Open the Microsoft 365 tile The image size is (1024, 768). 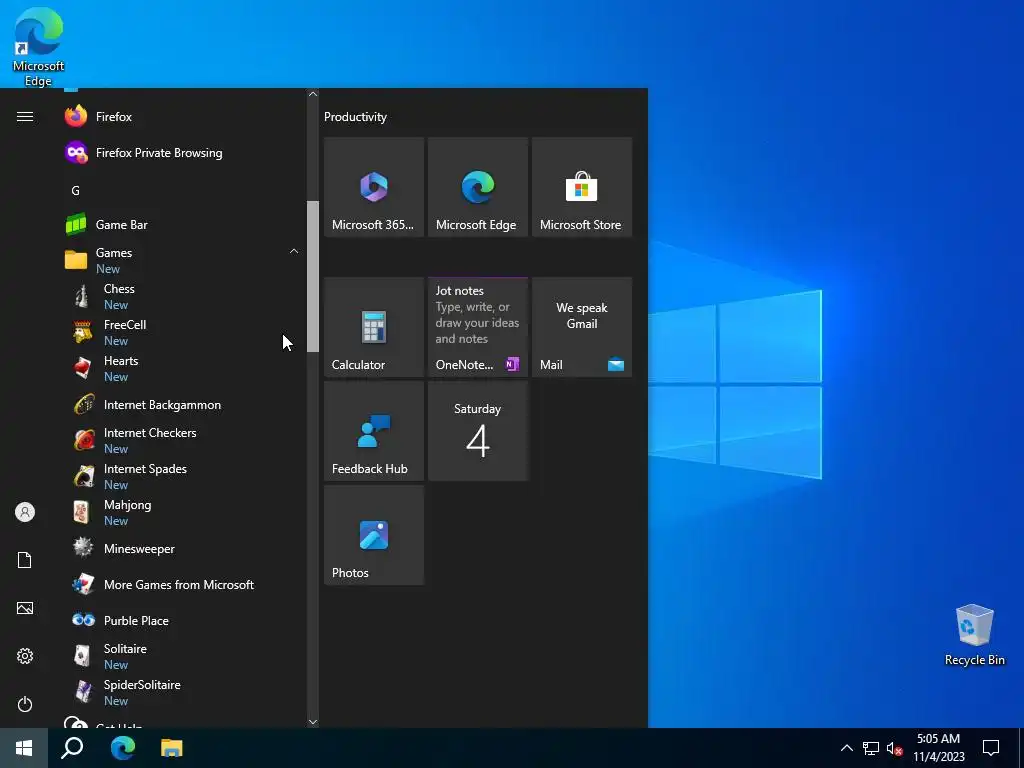374,187
